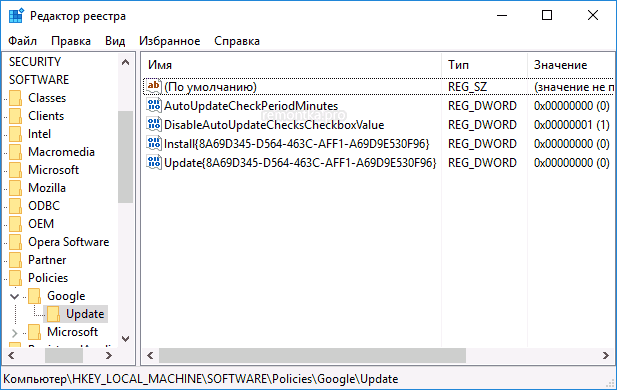
Task: Click the selected Update folder icon
Action: point(54,314)
